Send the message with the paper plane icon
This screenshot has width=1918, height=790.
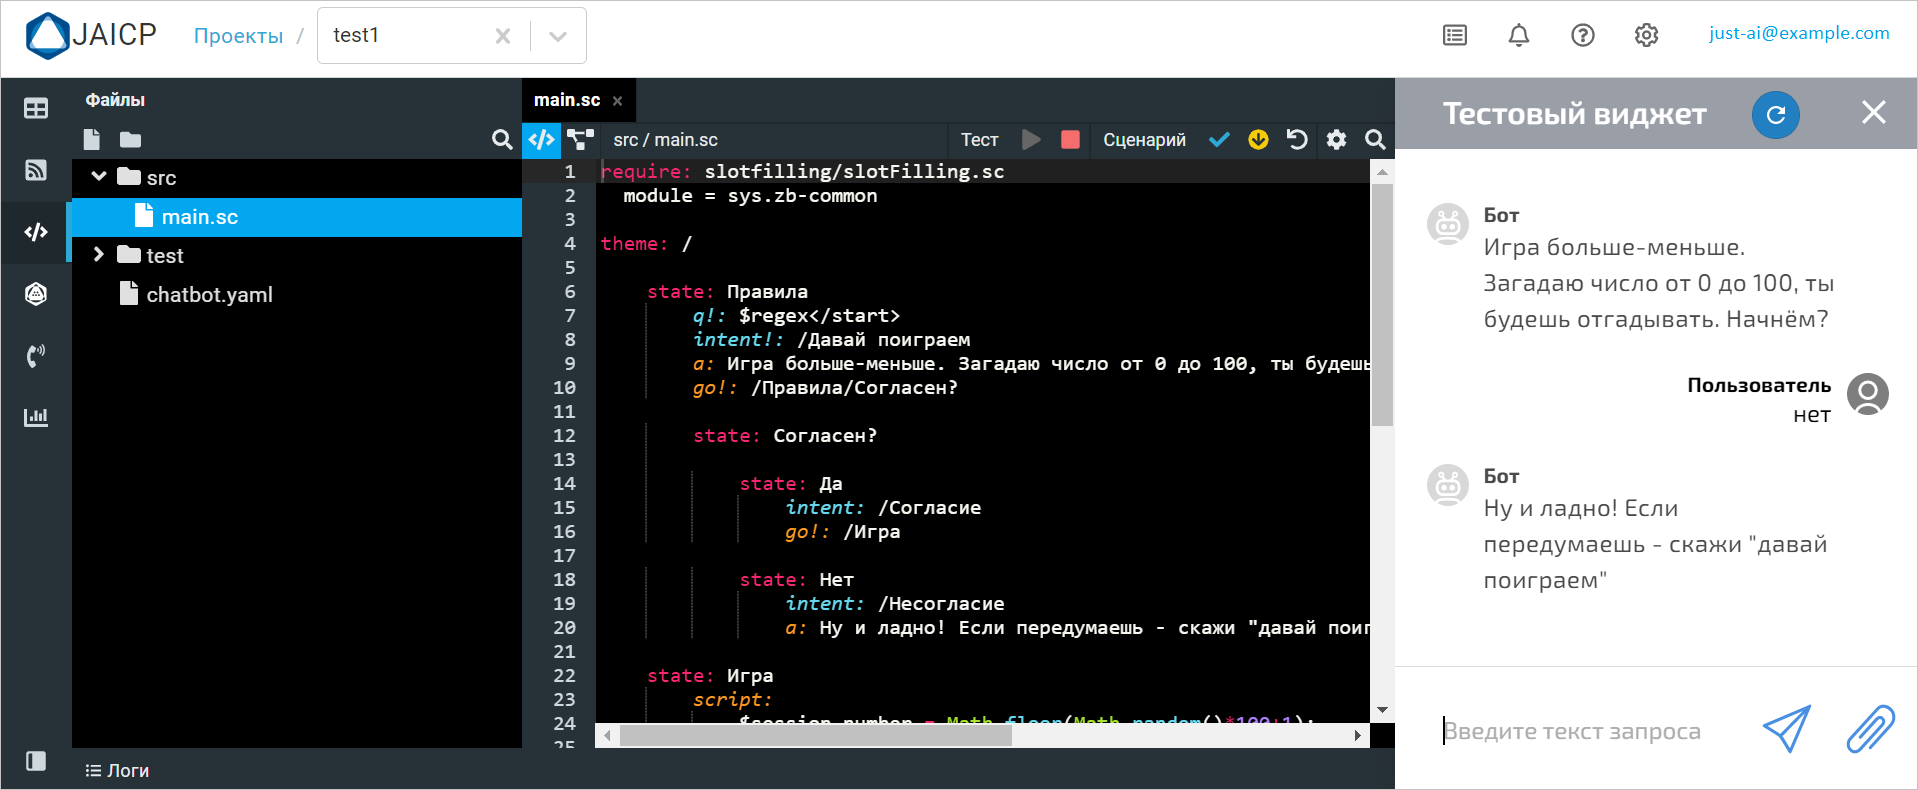pyautogui.click(x=1786, y=729)
